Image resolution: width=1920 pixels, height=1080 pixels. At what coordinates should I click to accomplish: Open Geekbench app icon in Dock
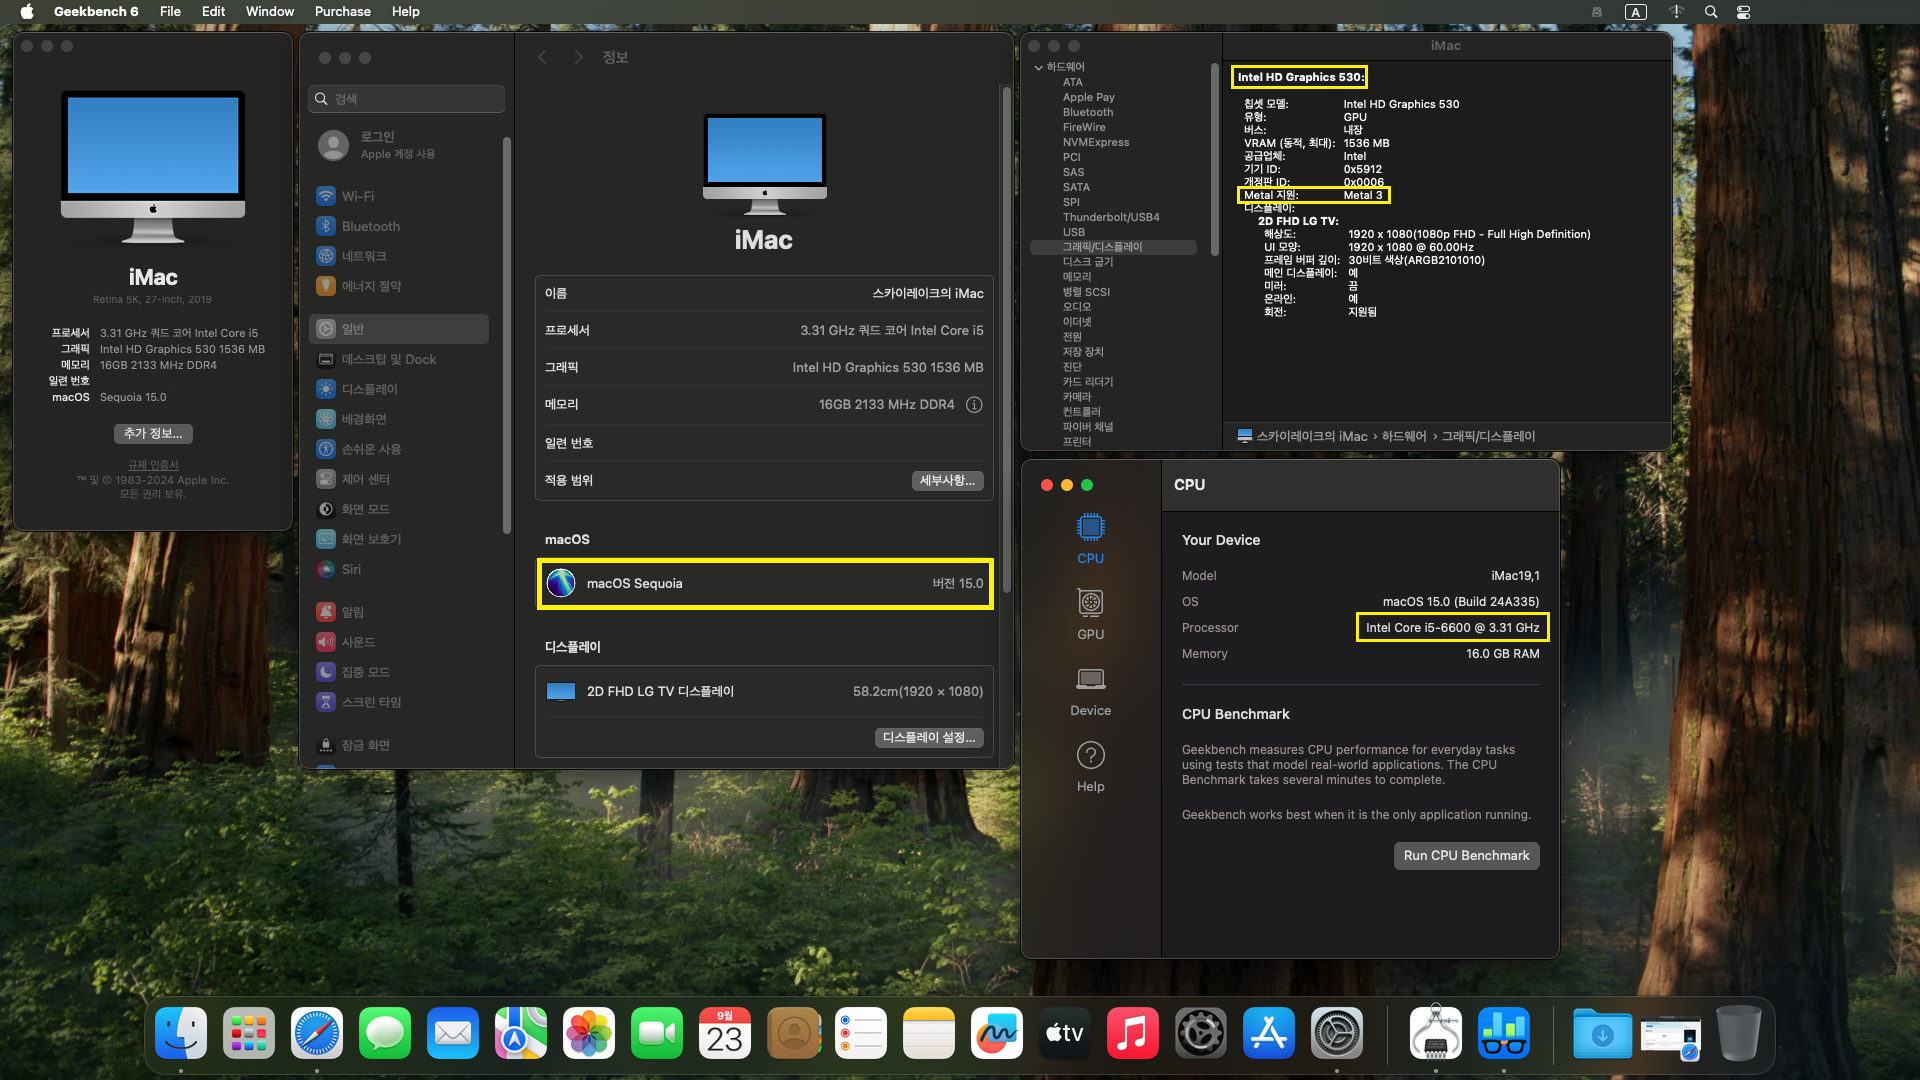pyautogui.click(x=1504, y=1033)
